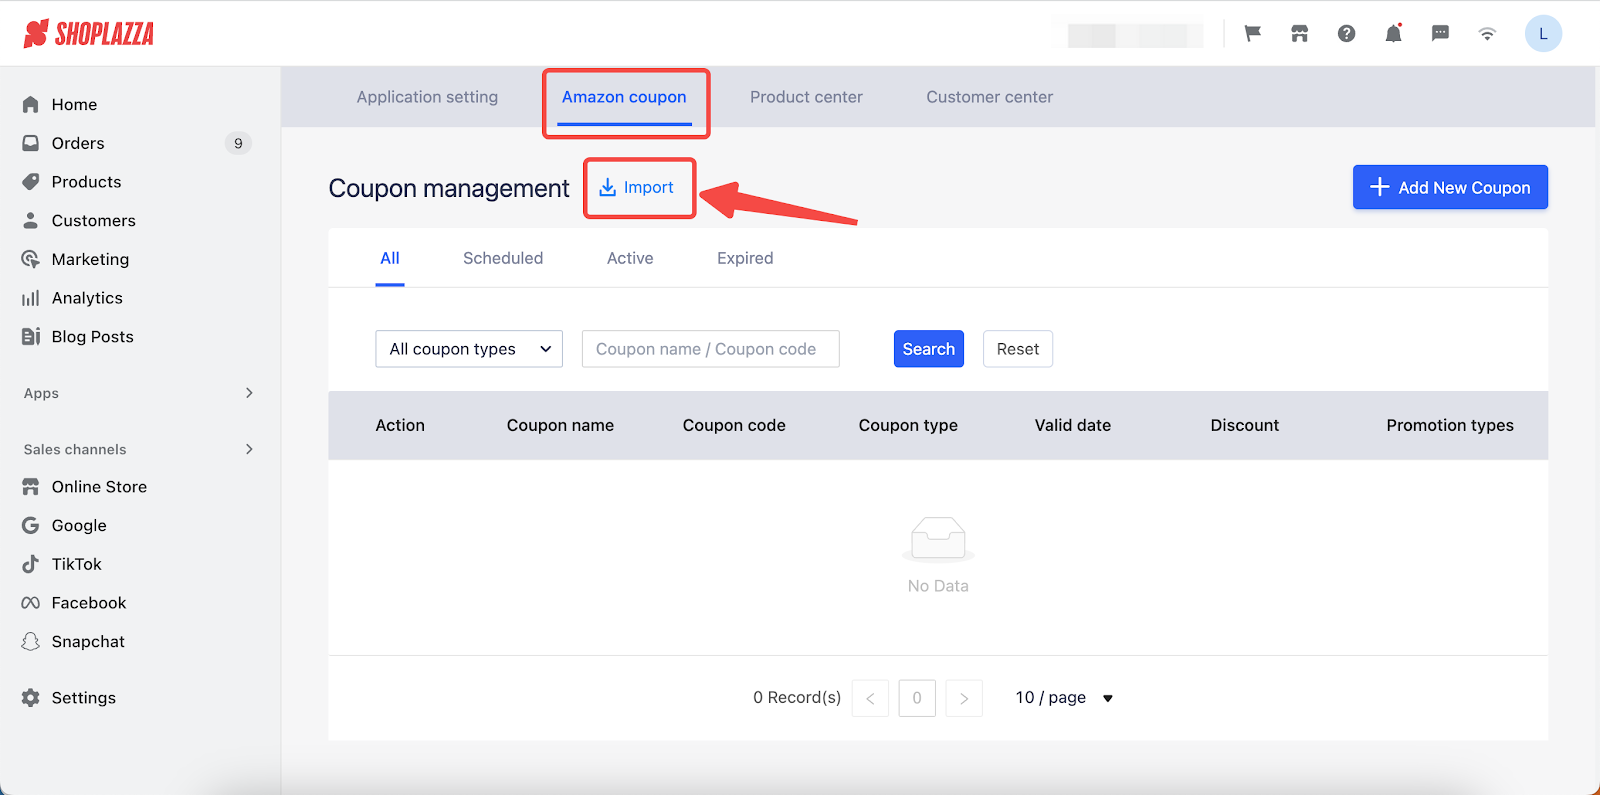1600x795 pixels.
Task: Click the Import download icon
Action: (607, 187)
